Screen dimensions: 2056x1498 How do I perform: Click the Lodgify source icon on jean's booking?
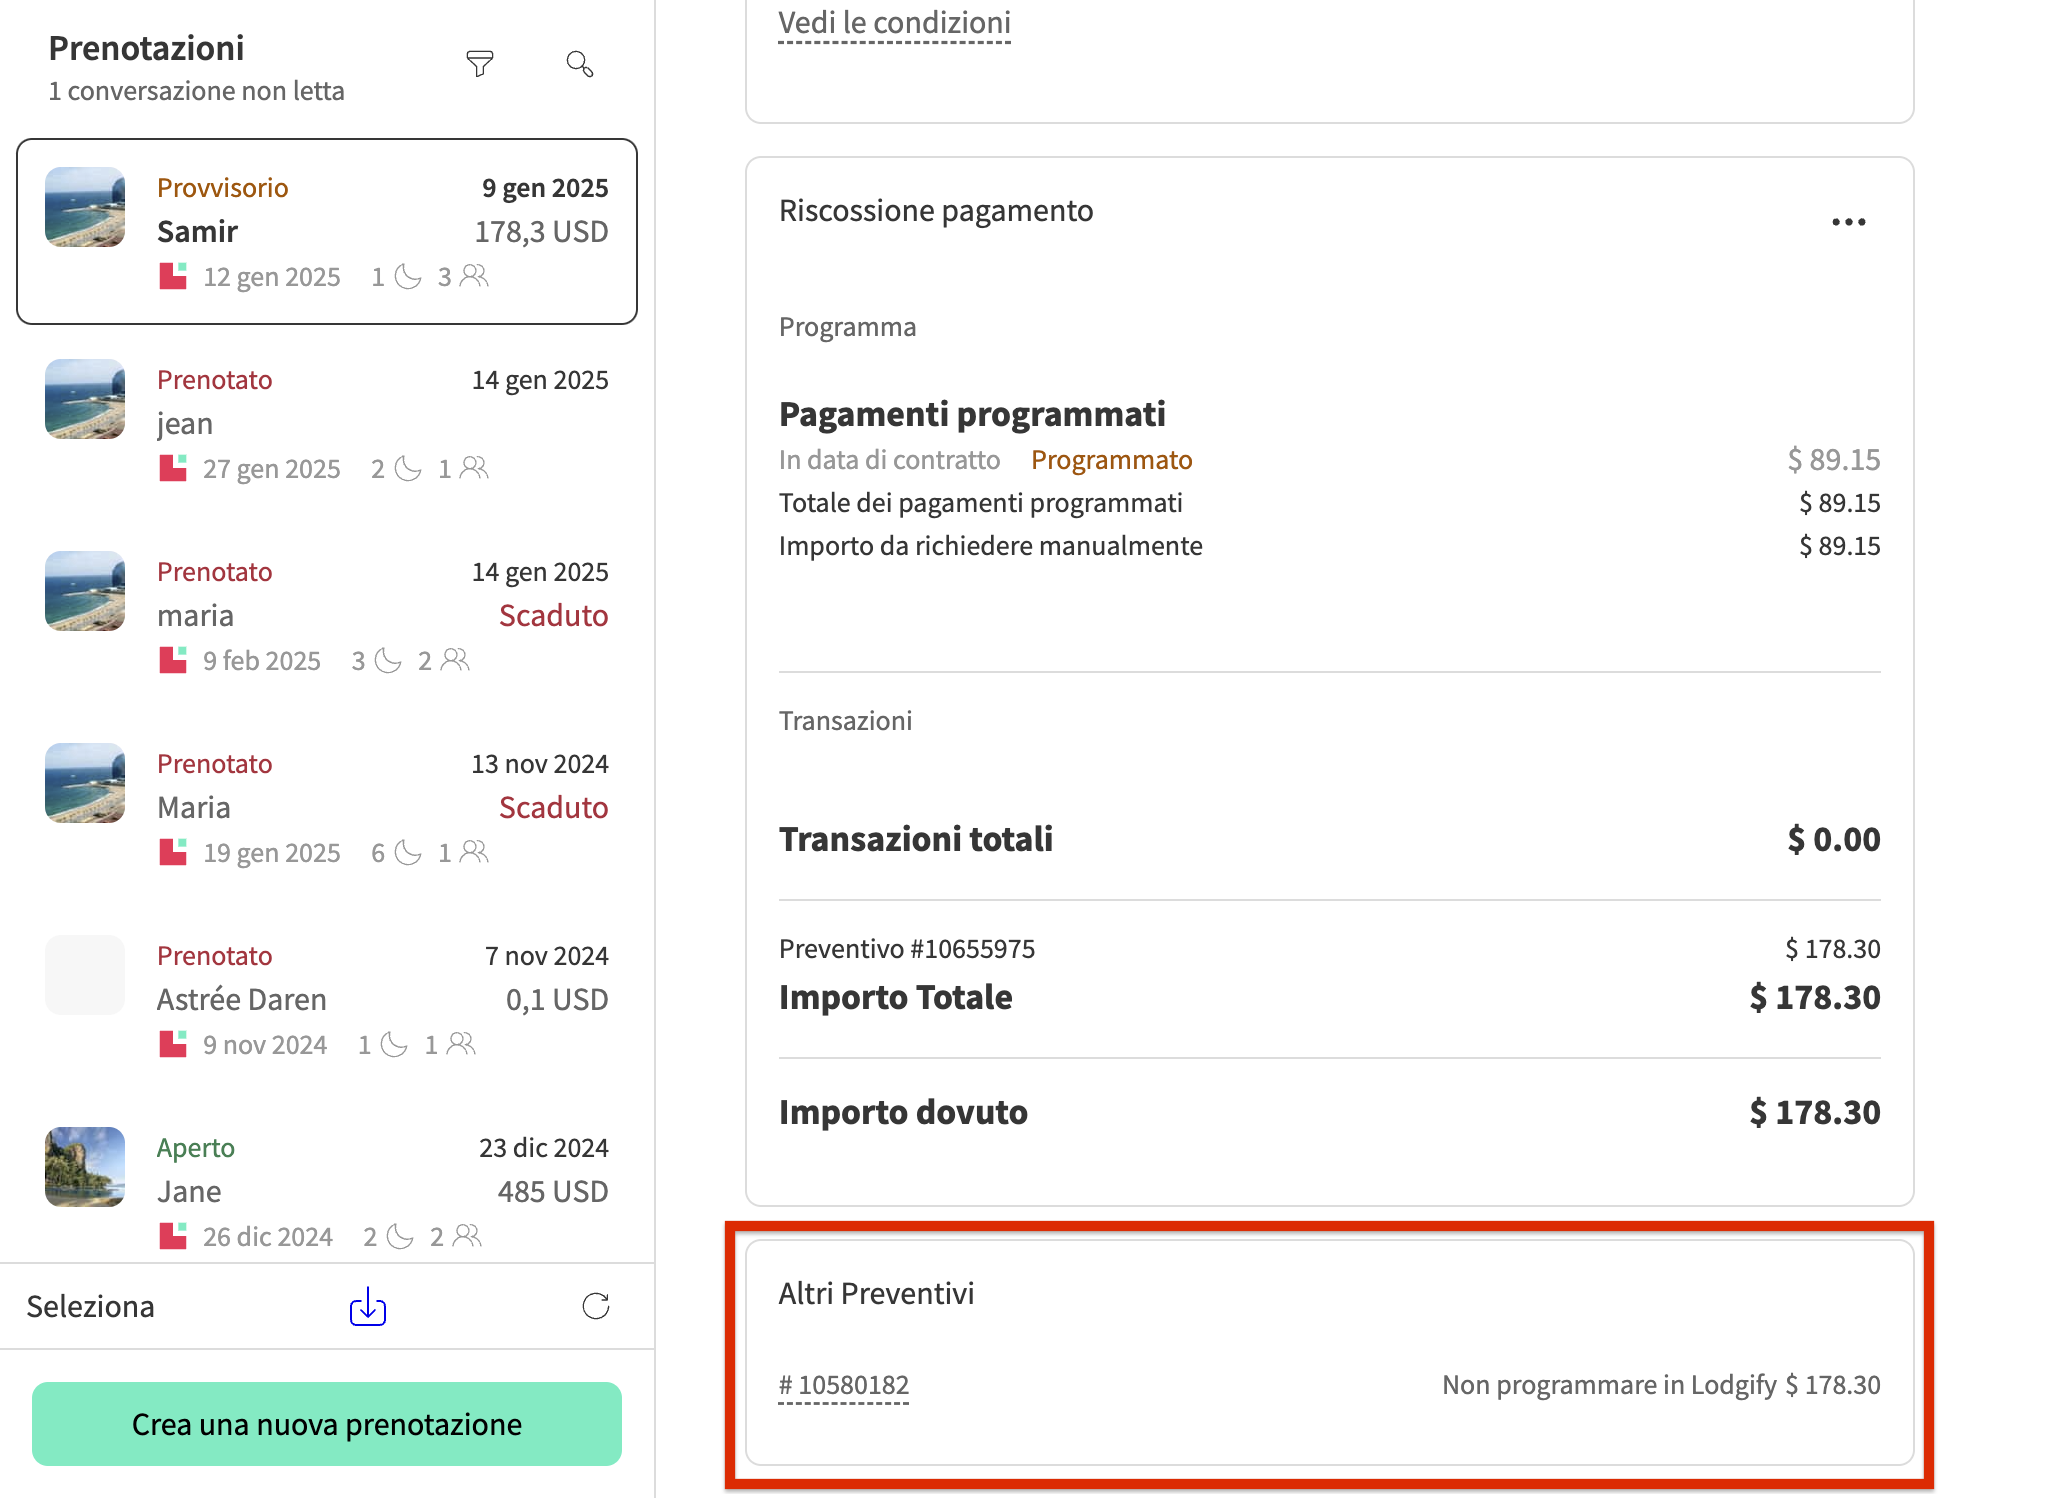click(173, 468)
